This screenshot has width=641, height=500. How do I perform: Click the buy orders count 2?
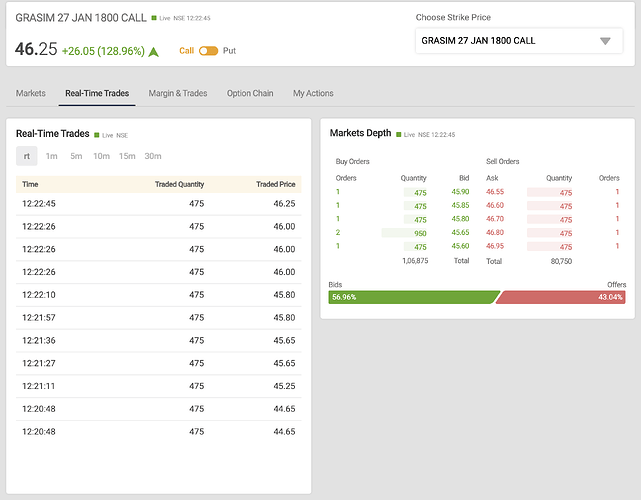(x=338, y=232)
